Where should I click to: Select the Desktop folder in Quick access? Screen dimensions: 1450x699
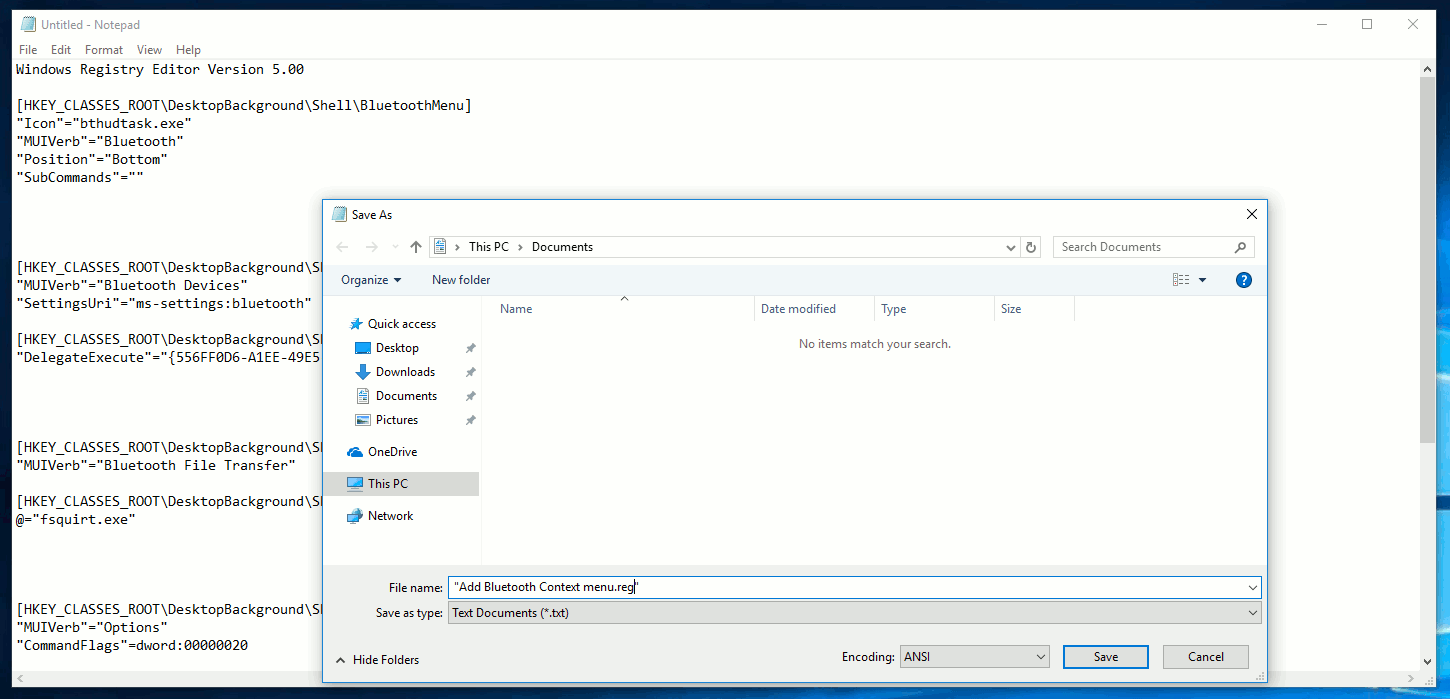[397, 348]
